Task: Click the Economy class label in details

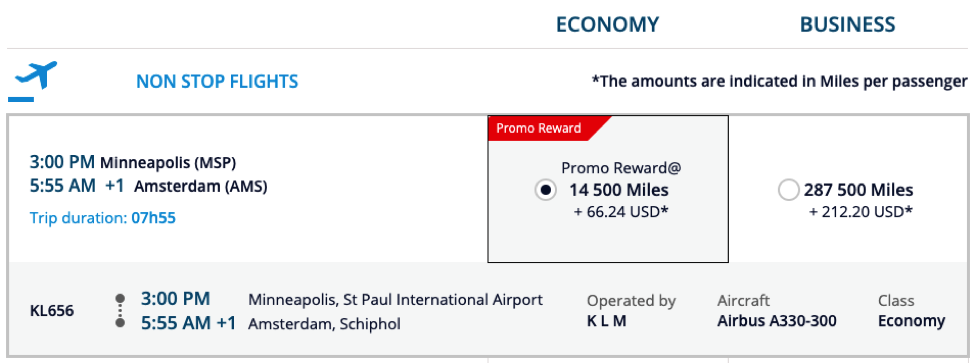Action: (x=912, y=321)
